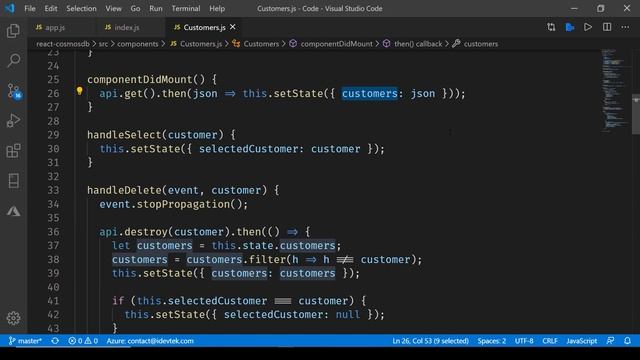The width and height of the screenshot is (640, 360).
Task: Click the master branch indicator
Action: [25, 341]
